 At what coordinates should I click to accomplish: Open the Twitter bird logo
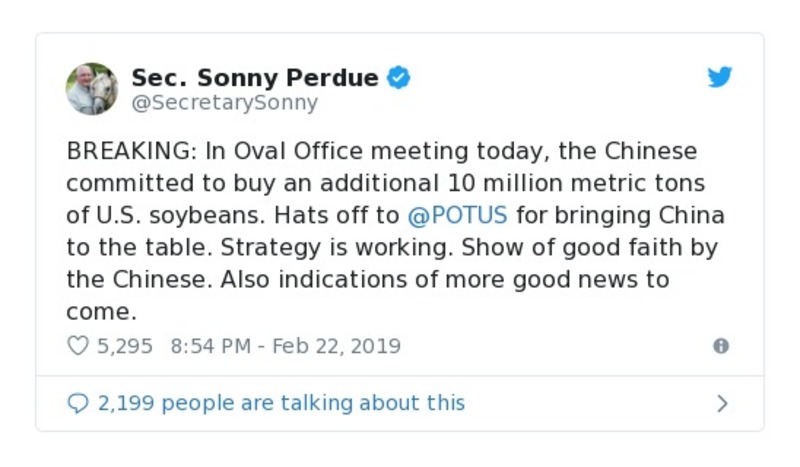[x=720, y=78]
